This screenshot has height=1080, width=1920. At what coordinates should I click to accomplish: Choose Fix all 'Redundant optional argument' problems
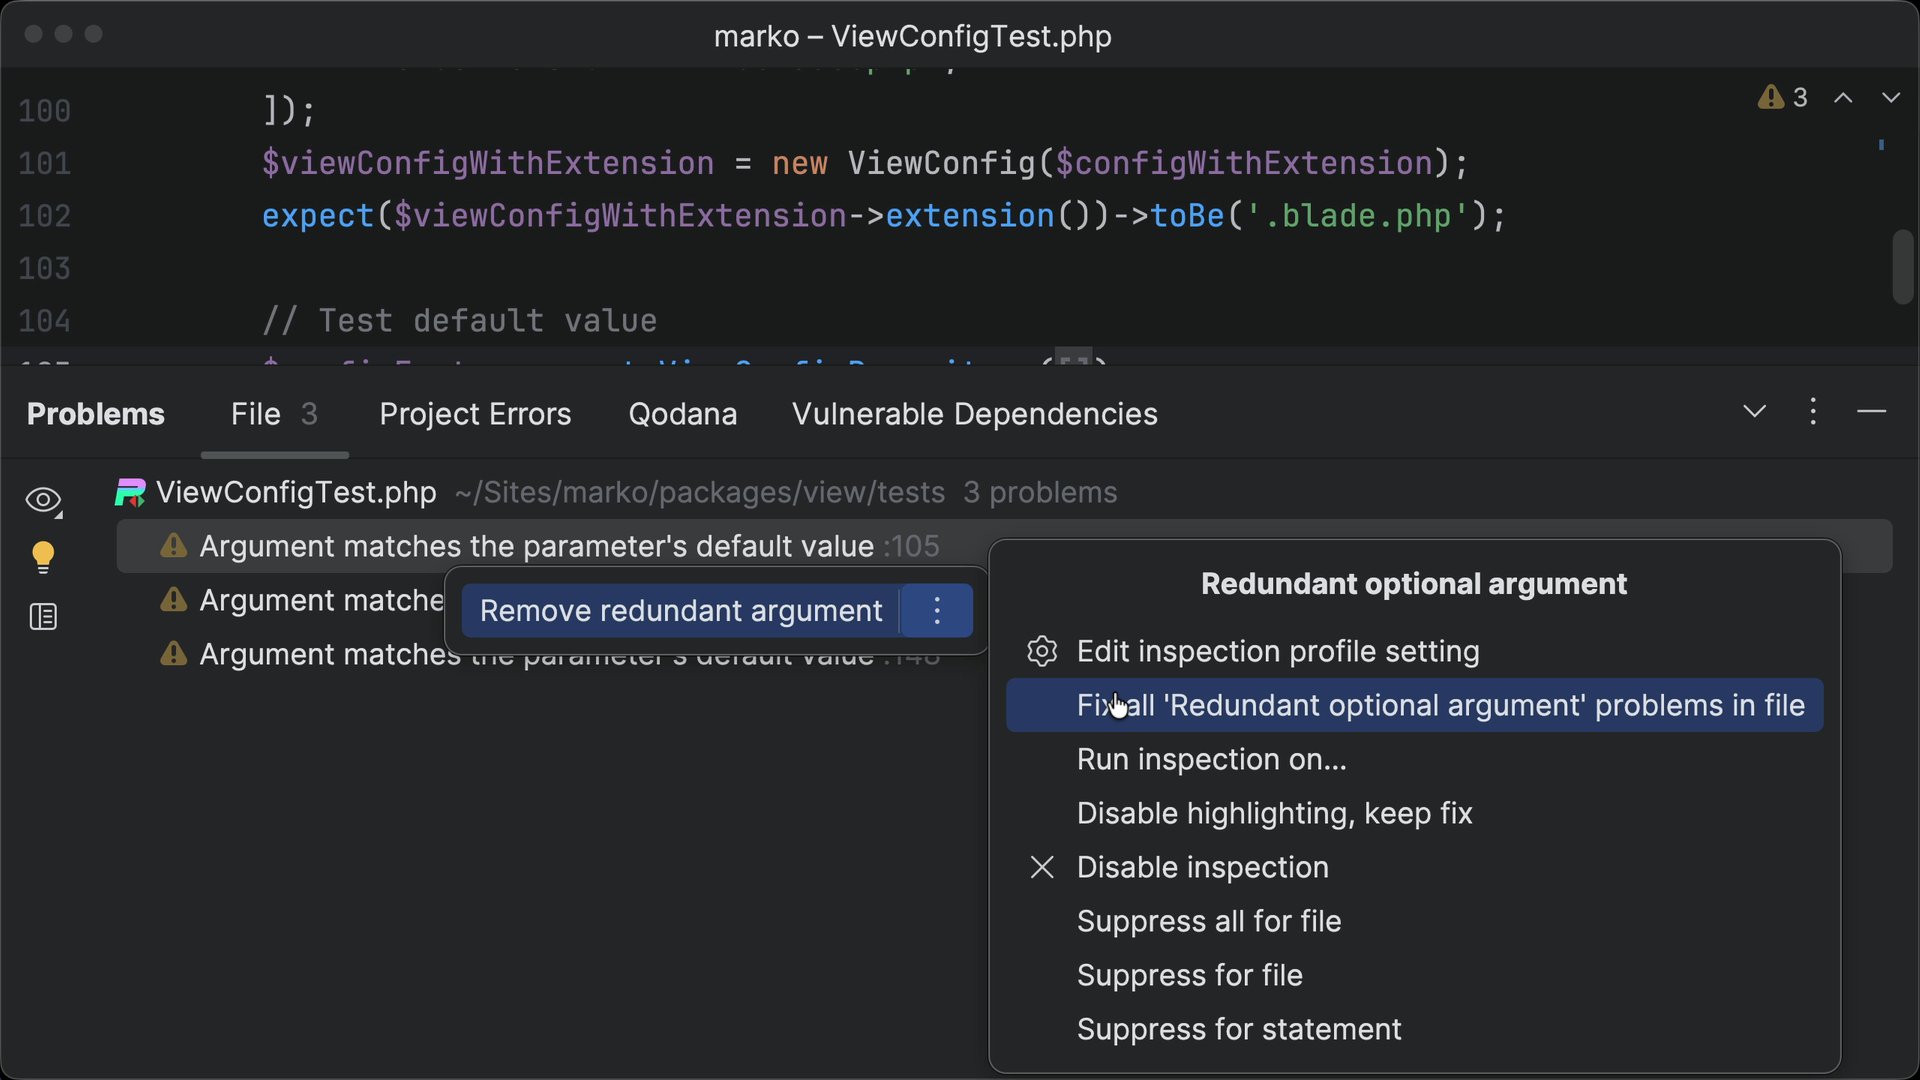(1440, 705)
